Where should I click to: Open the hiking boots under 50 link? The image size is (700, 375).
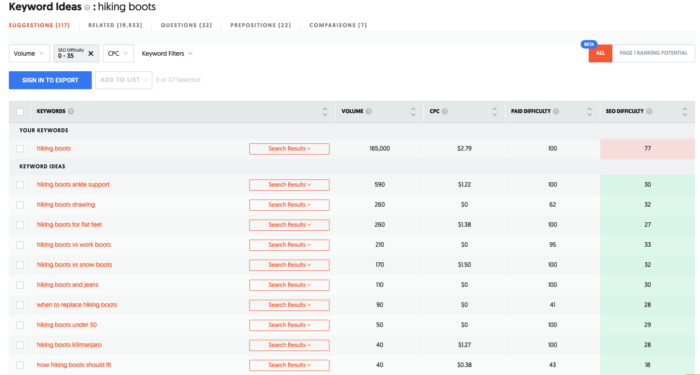(67, 325)
